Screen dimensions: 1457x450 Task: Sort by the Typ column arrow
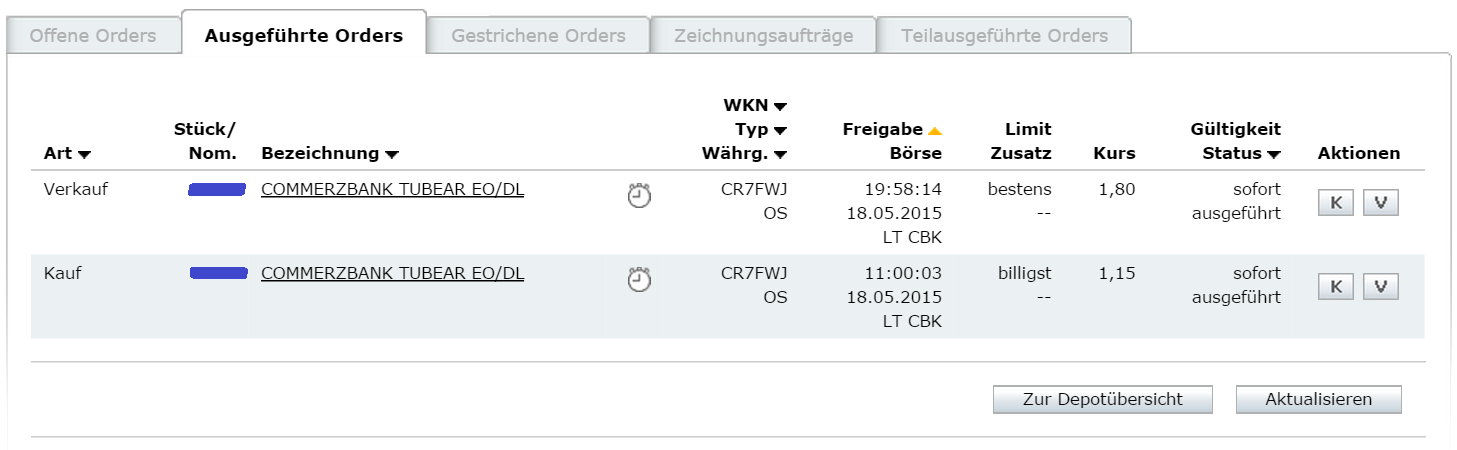coord(780,130)
